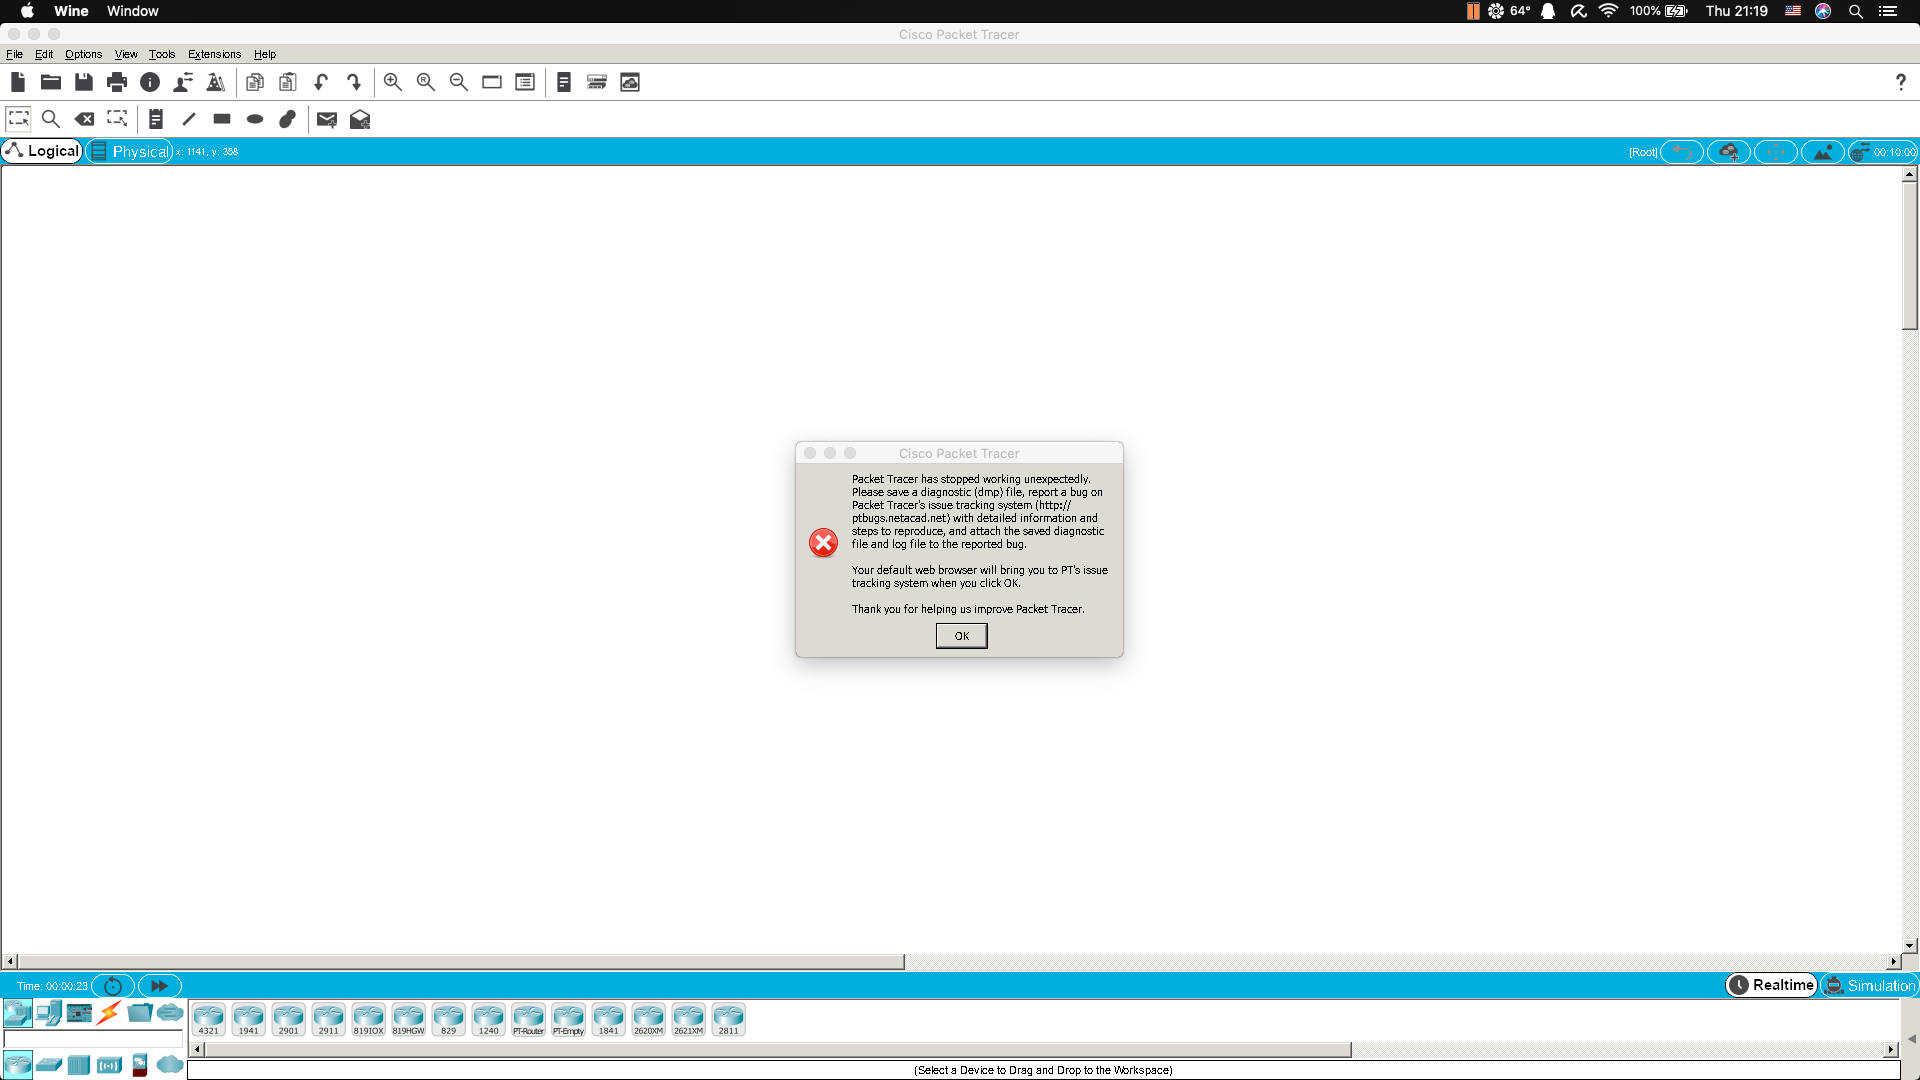Open the Edit menu
Viewport: 1920px width, 1080px height.
(44, 54)
